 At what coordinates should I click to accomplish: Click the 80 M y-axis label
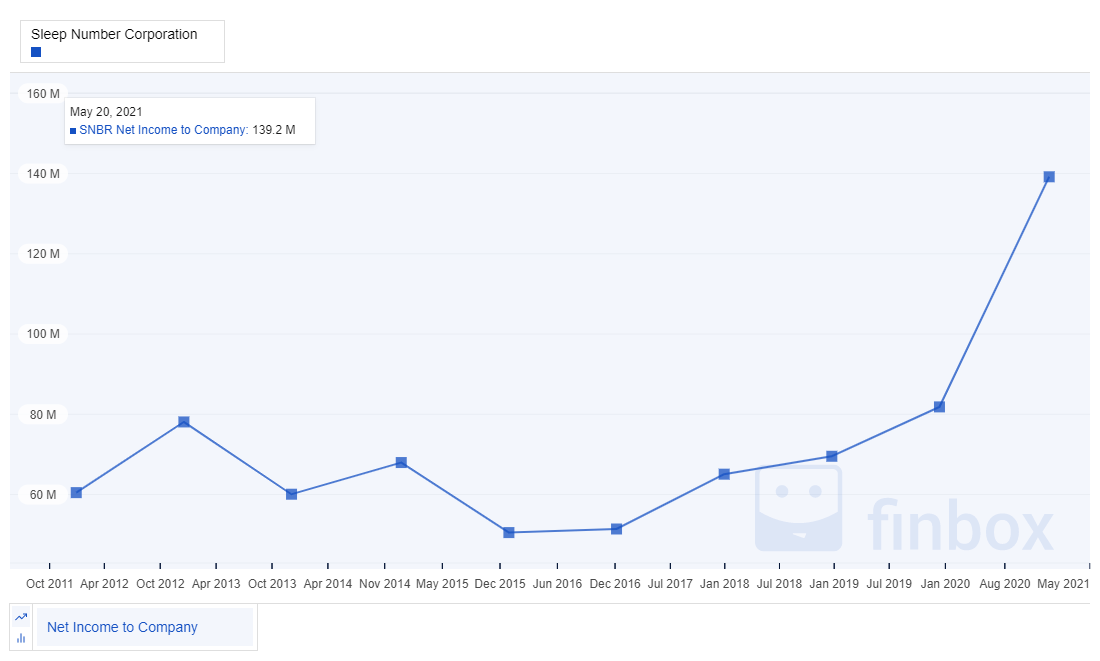tap(43, 414)
